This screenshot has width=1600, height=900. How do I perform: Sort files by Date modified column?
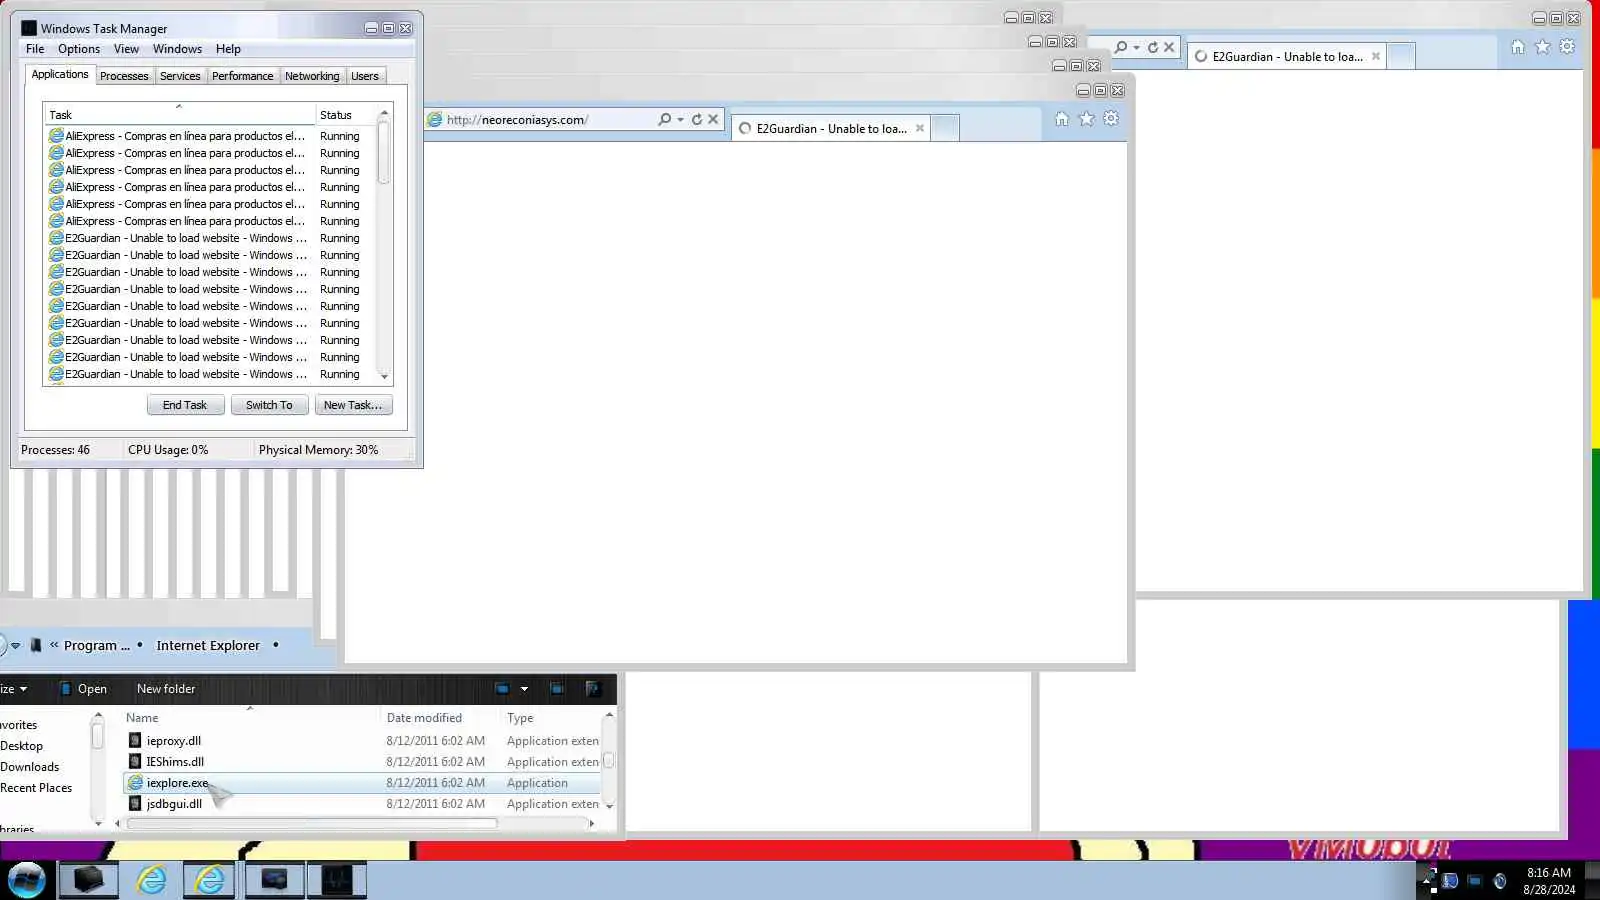(x=440, y=718)
